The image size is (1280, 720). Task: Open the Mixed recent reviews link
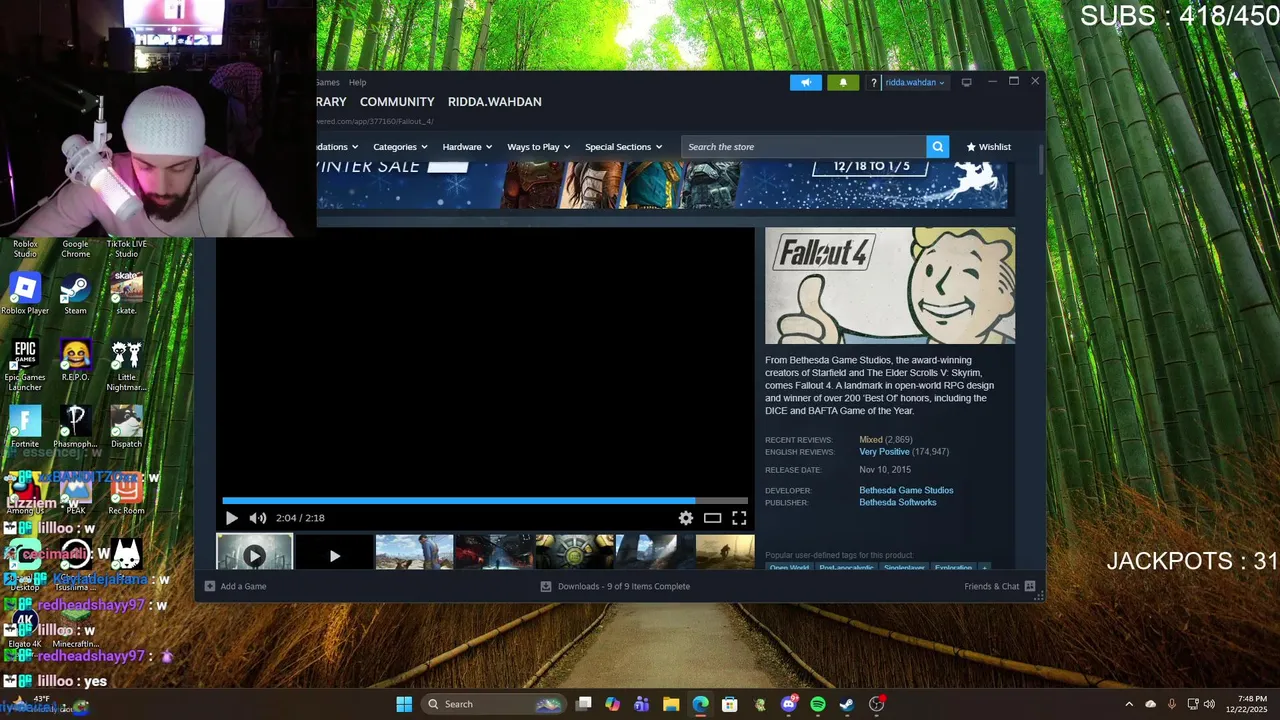pos(871,440)
